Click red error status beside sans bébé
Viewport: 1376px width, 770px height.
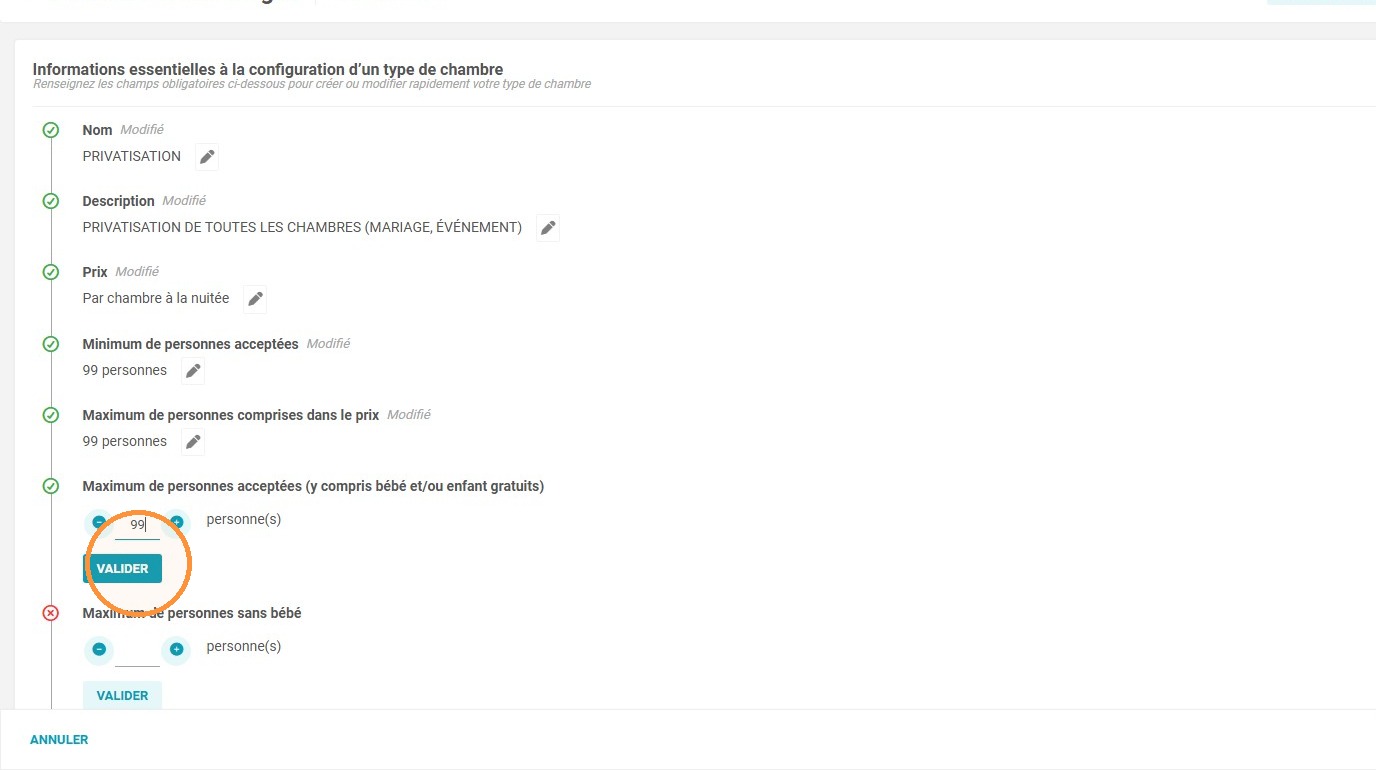(51, 613)
